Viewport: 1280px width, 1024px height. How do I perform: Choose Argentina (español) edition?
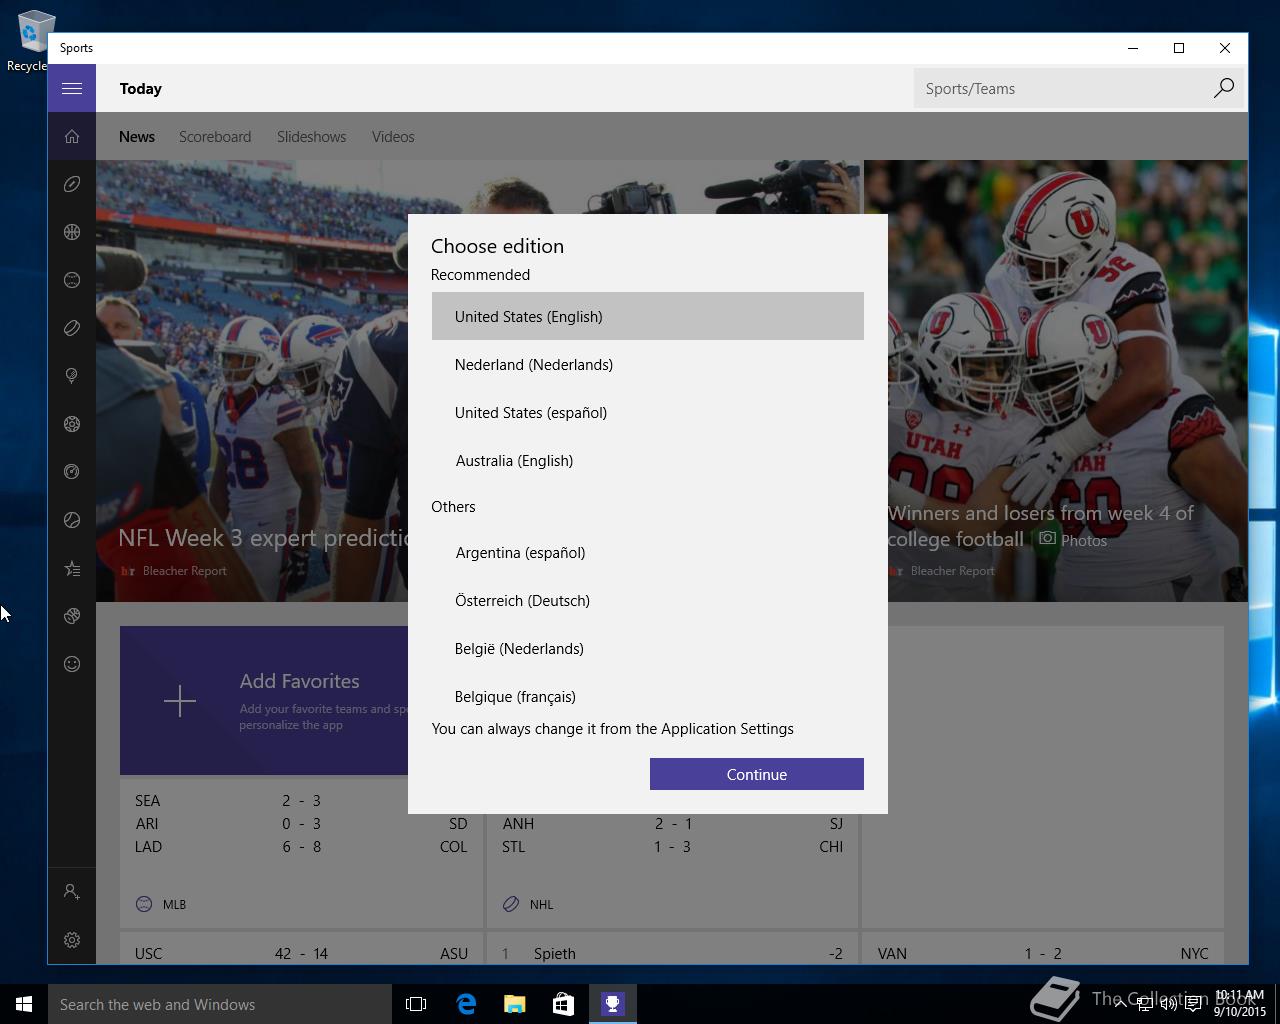click(648, 552)
